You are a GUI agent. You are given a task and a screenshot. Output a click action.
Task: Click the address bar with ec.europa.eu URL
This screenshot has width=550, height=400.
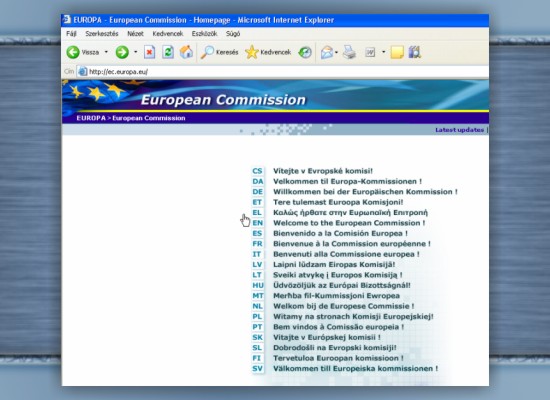point(282,72)
